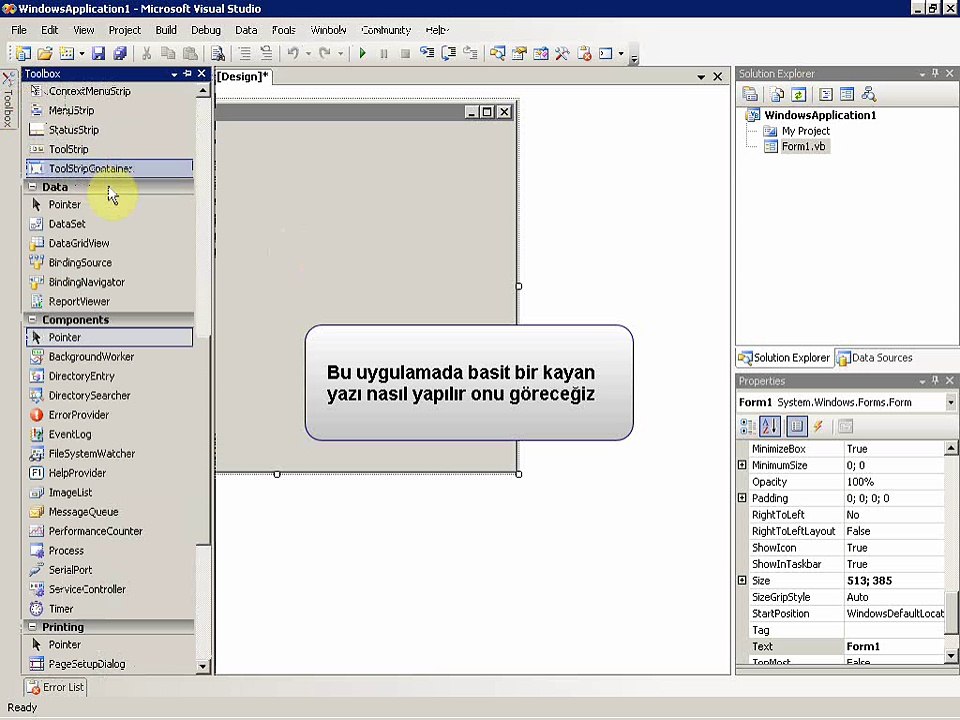Open the Toolbox window position dropdown arrow
Image resolution: width=960 pixels, height=720 pixels.
[174, 74]
